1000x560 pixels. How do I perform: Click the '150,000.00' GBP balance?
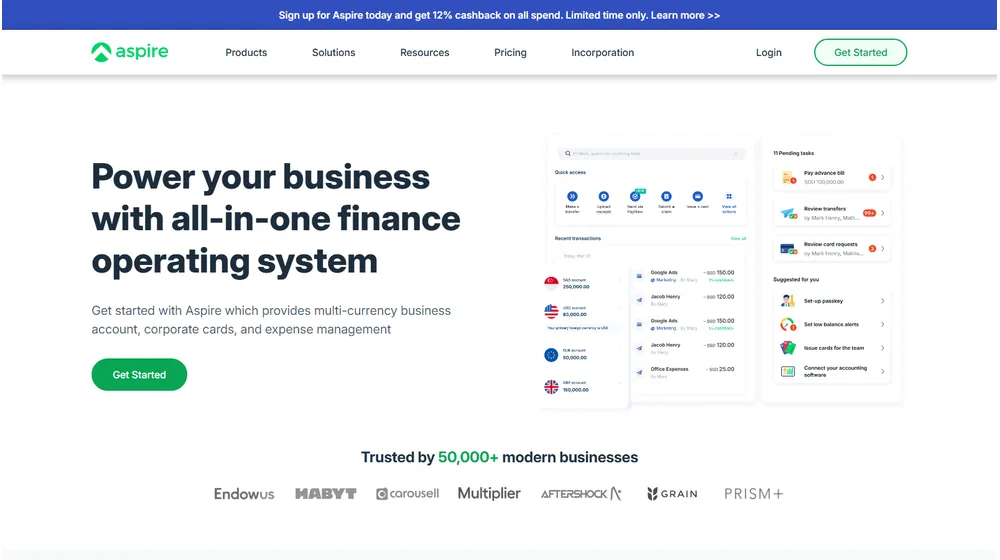(576, 390)
